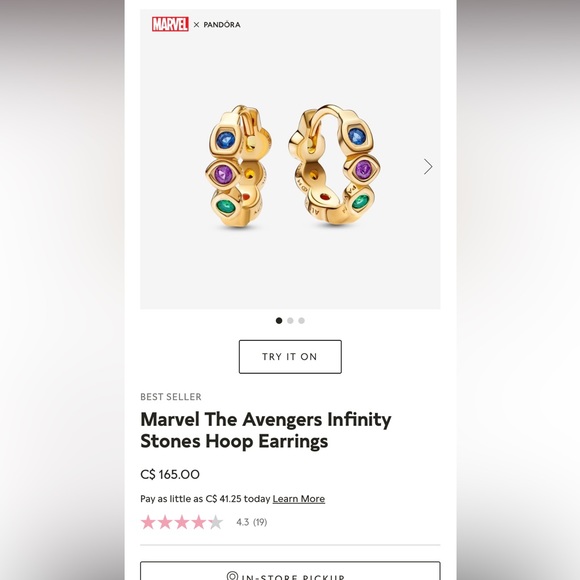Click the right hoop earring image
The width and height of the screenshot is (580, 580).
tap(334, 165)
